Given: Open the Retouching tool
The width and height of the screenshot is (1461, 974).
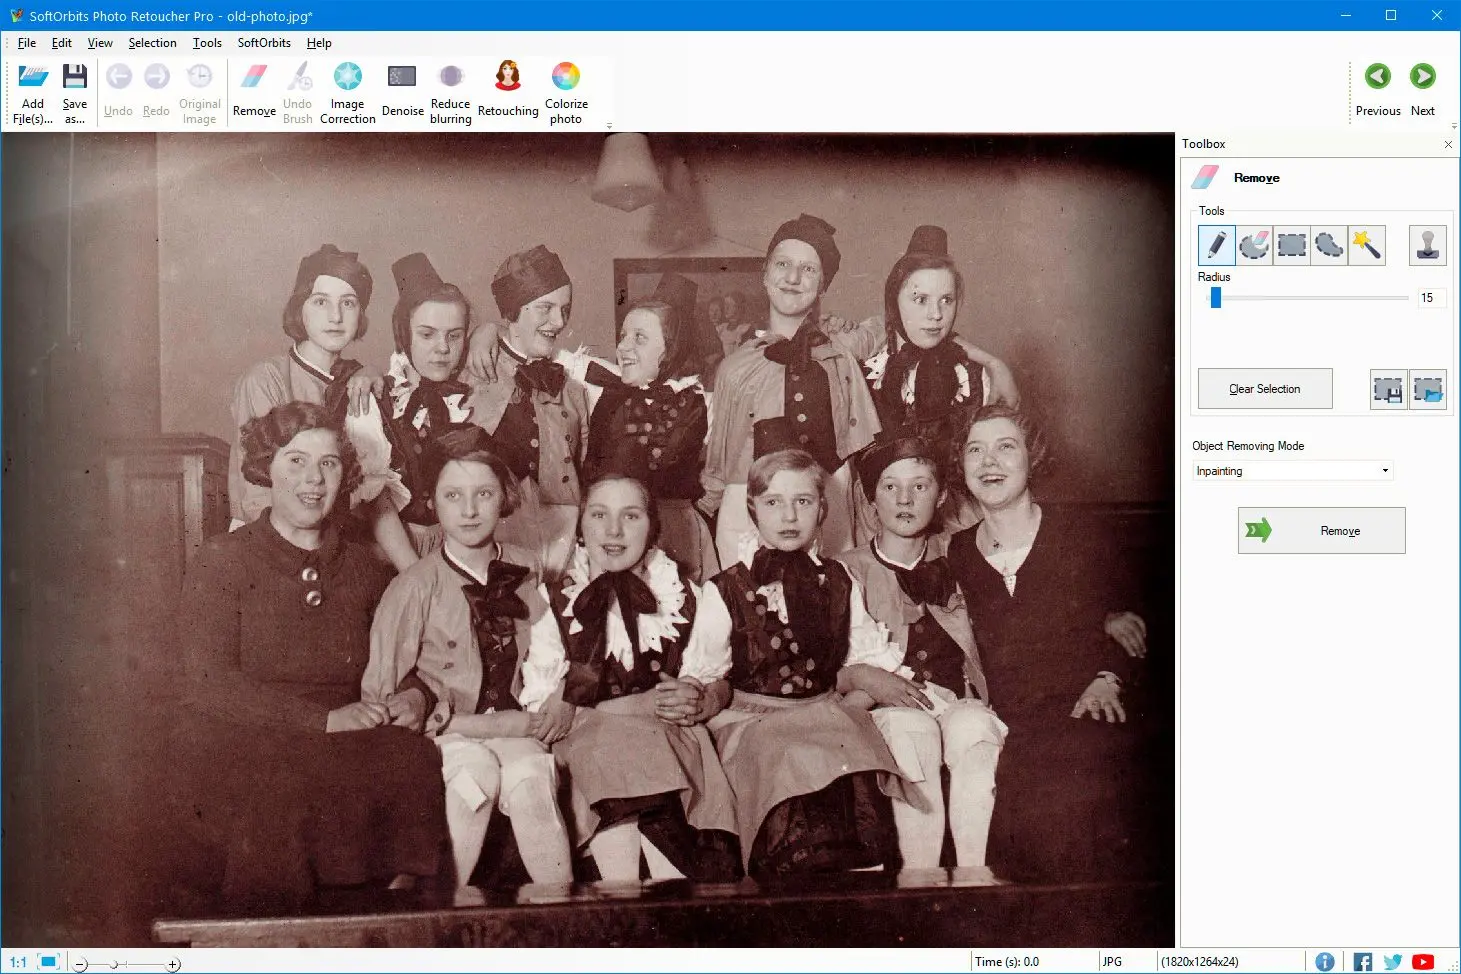Looking at the screenshot, I should (508, 93).
